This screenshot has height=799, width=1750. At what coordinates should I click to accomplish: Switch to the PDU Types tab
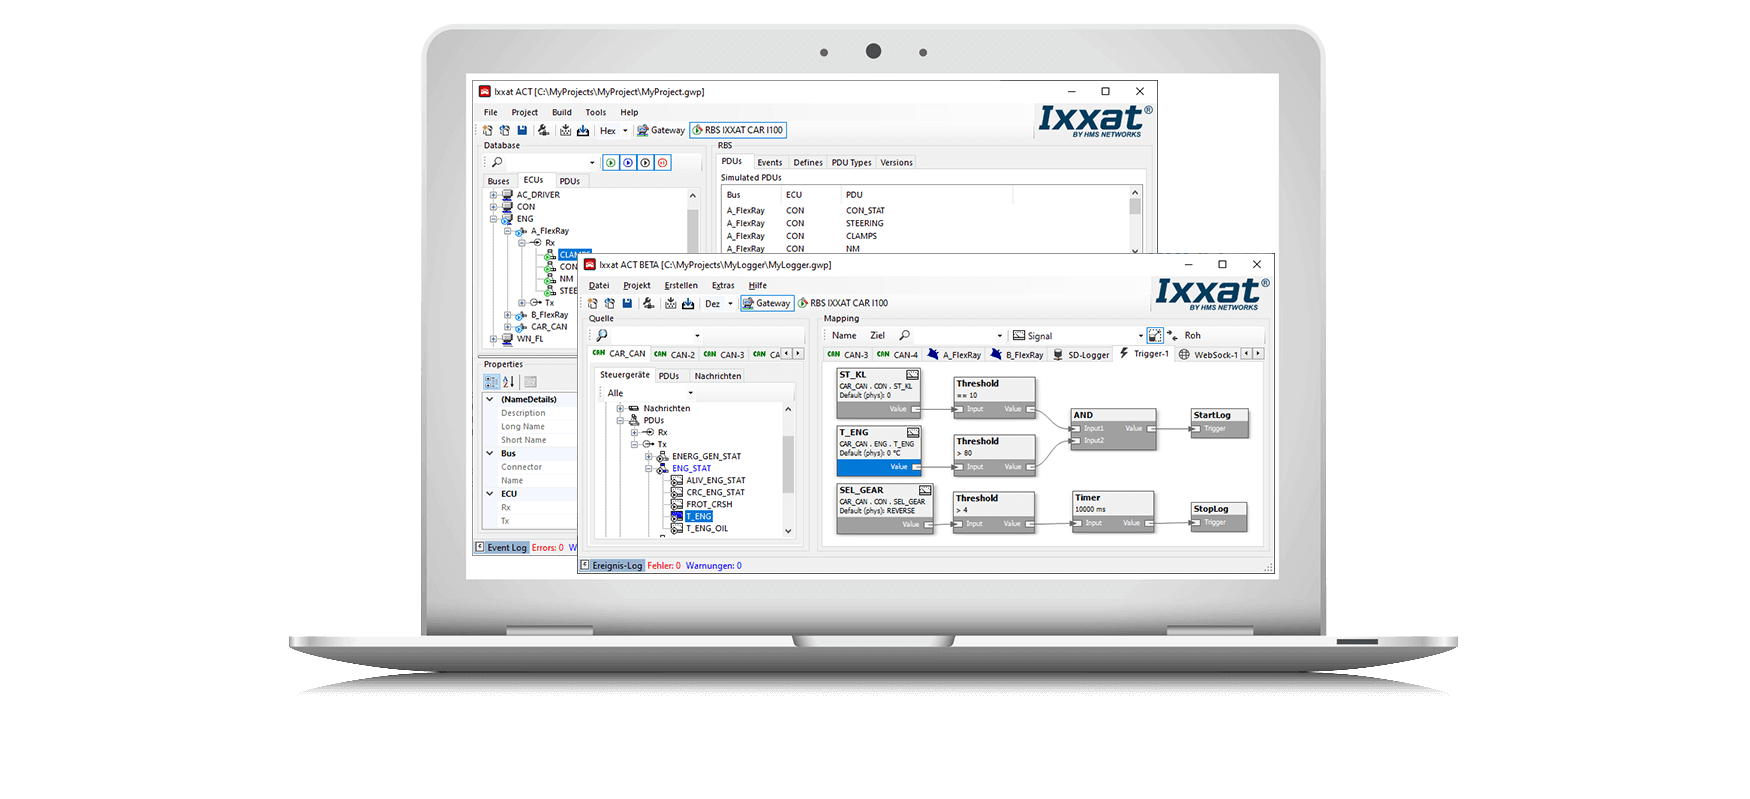pyautogui.click(x=851, y=162)
